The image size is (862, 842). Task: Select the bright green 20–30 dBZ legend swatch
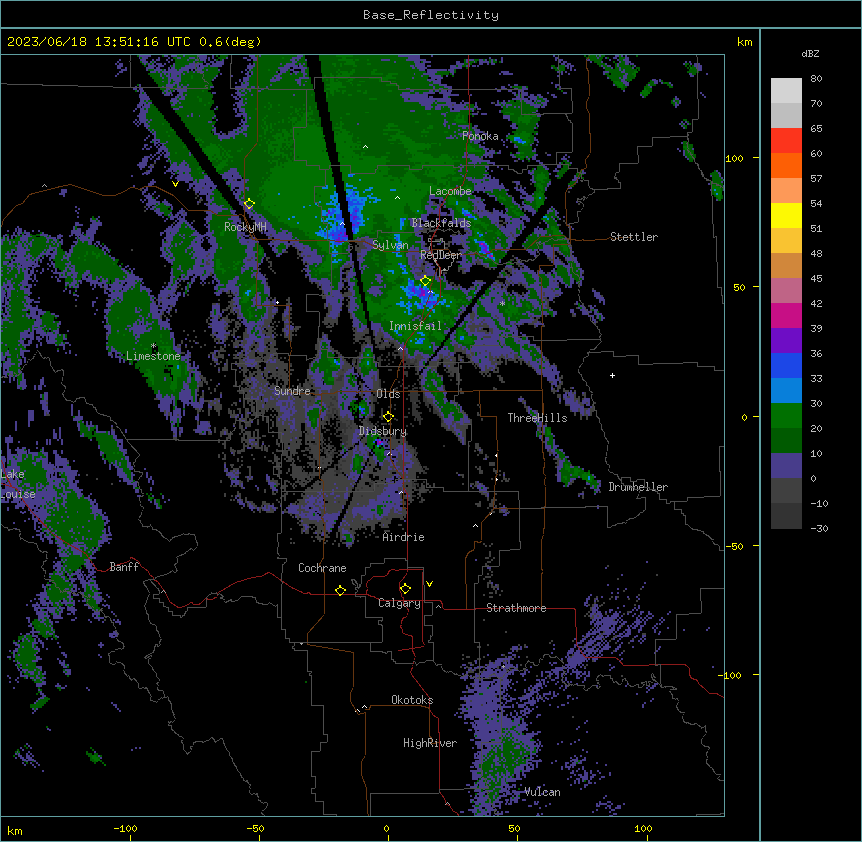786,416
